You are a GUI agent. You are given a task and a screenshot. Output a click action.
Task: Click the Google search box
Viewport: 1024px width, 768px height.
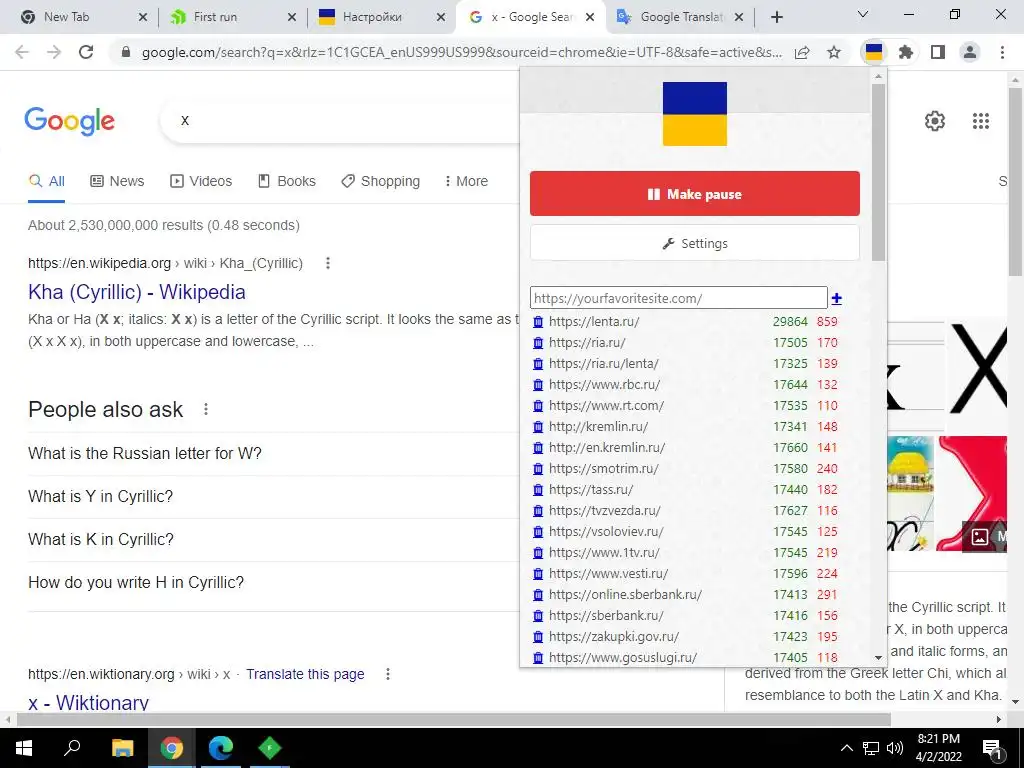pos(340,120)
